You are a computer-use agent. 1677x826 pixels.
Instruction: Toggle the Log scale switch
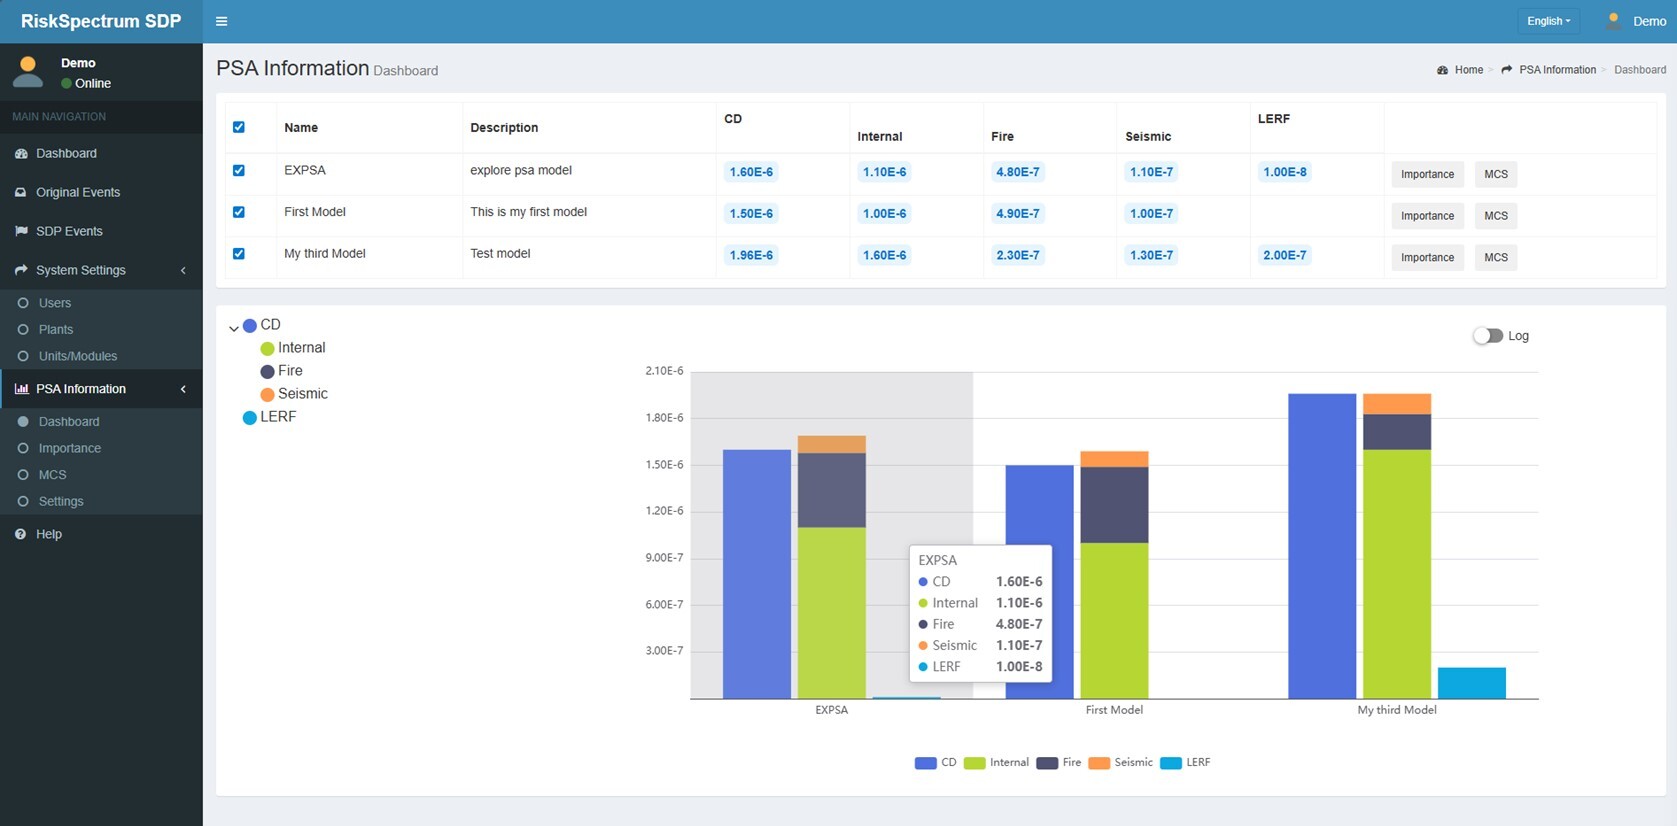(1487, 336)
